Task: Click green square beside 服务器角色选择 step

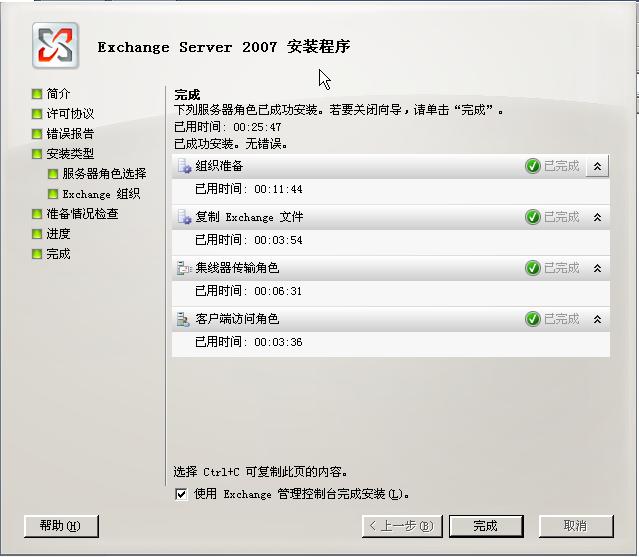Action: pyautogui.click(x=53, y=174)
